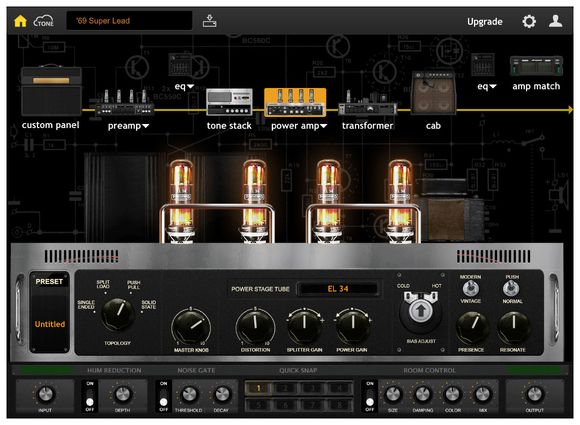Click the Room Control Mix knob
This screenshot has height=425, width=580.
(x=482, y=394)
